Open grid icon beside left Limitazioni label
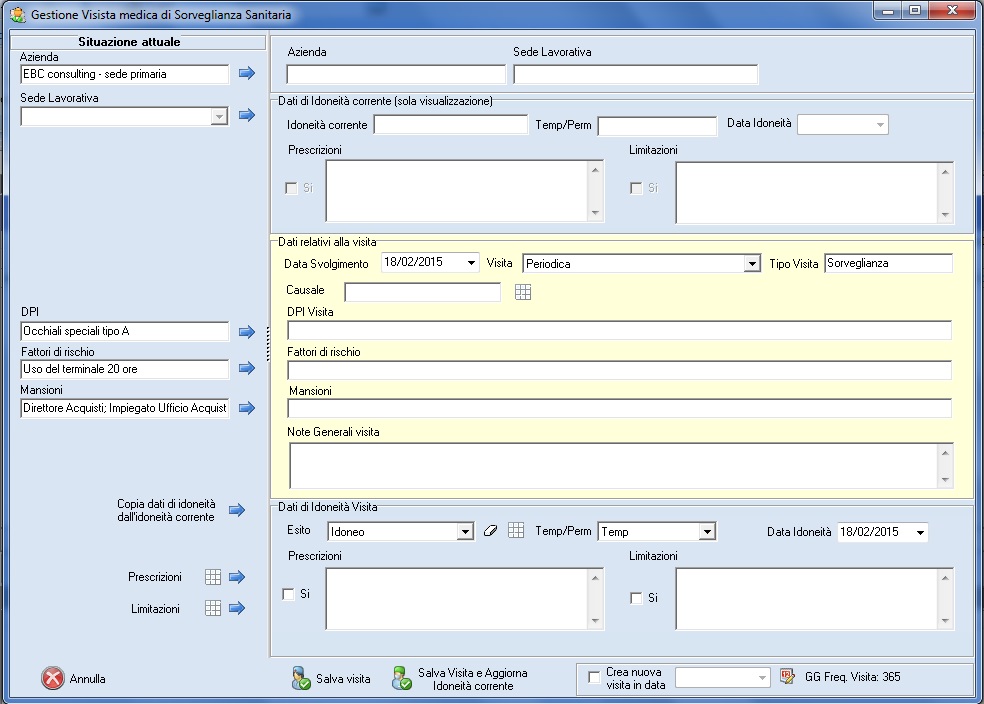The width and height of the screenshot is (984, 704). click(x=213, y=608)
